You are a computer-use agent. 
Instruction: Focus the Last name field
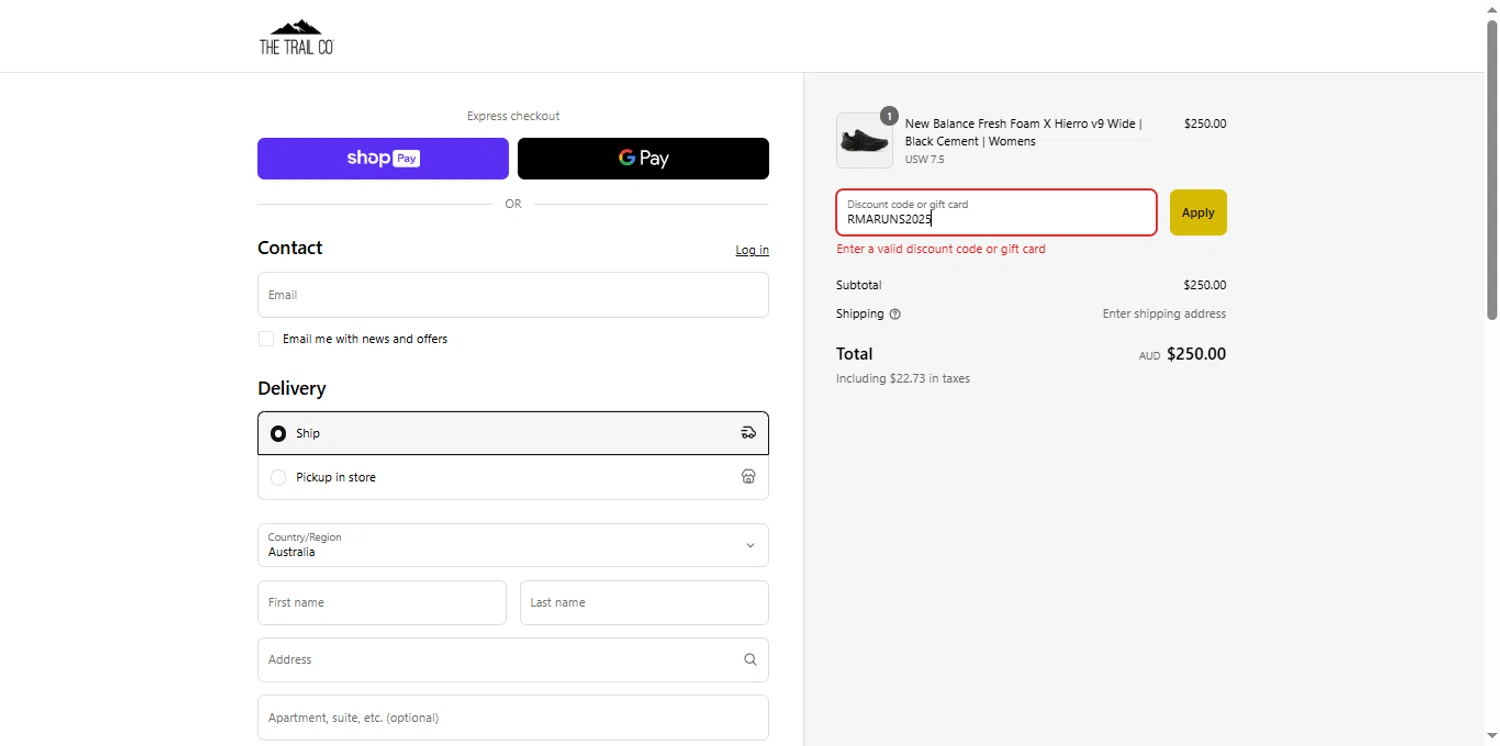click(644, 603)
